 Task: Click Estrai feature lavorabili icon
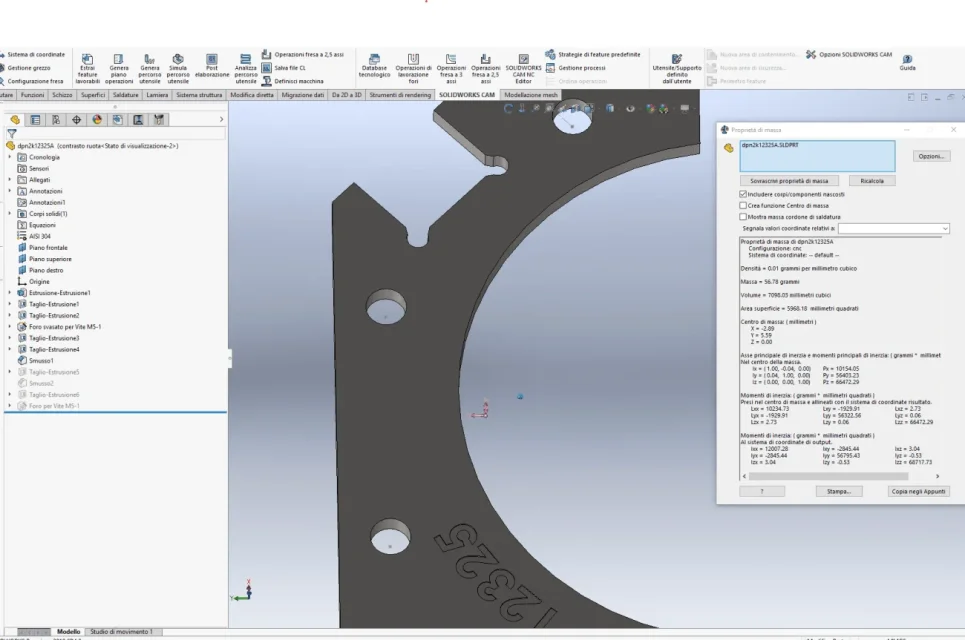[x=87, y=60]
